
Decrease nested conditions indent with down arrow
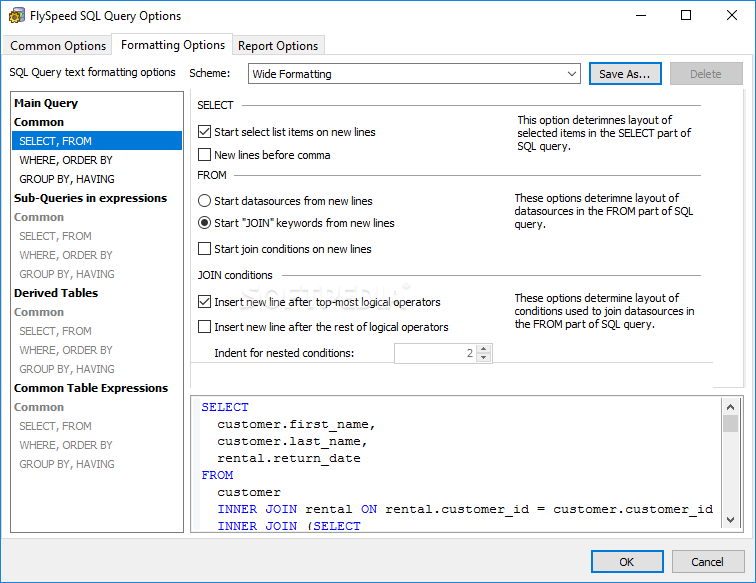[x=484, y=357]
